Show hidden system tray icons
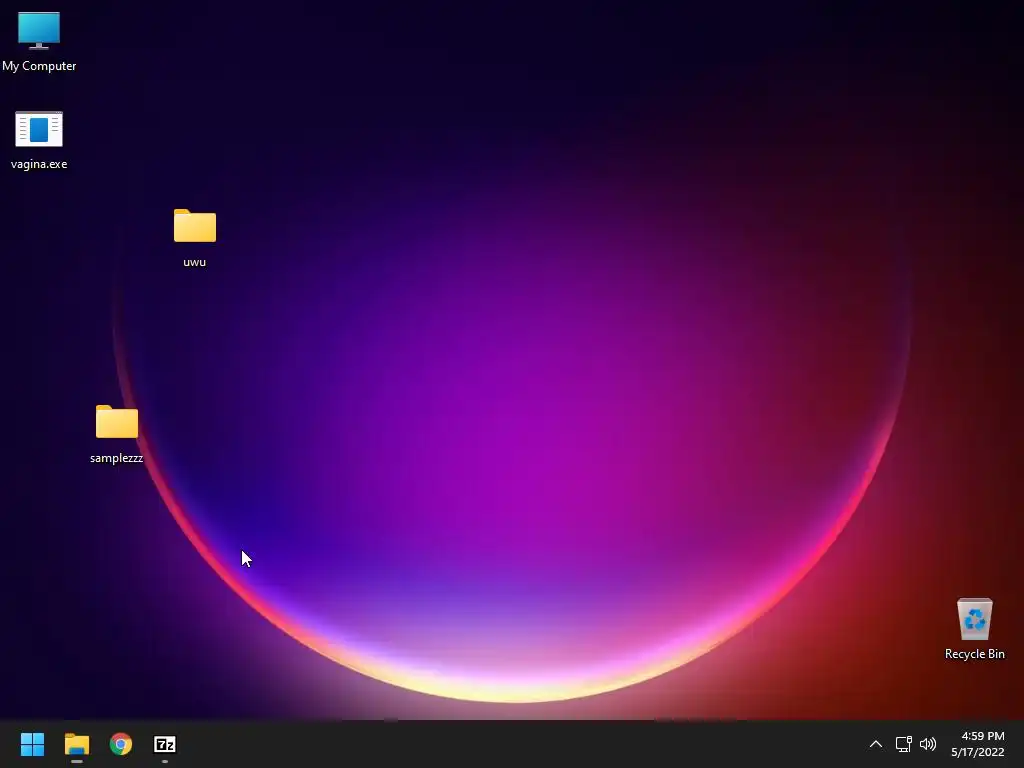The width and height of the screenshot is (1024, 768). tap(876, 744)
